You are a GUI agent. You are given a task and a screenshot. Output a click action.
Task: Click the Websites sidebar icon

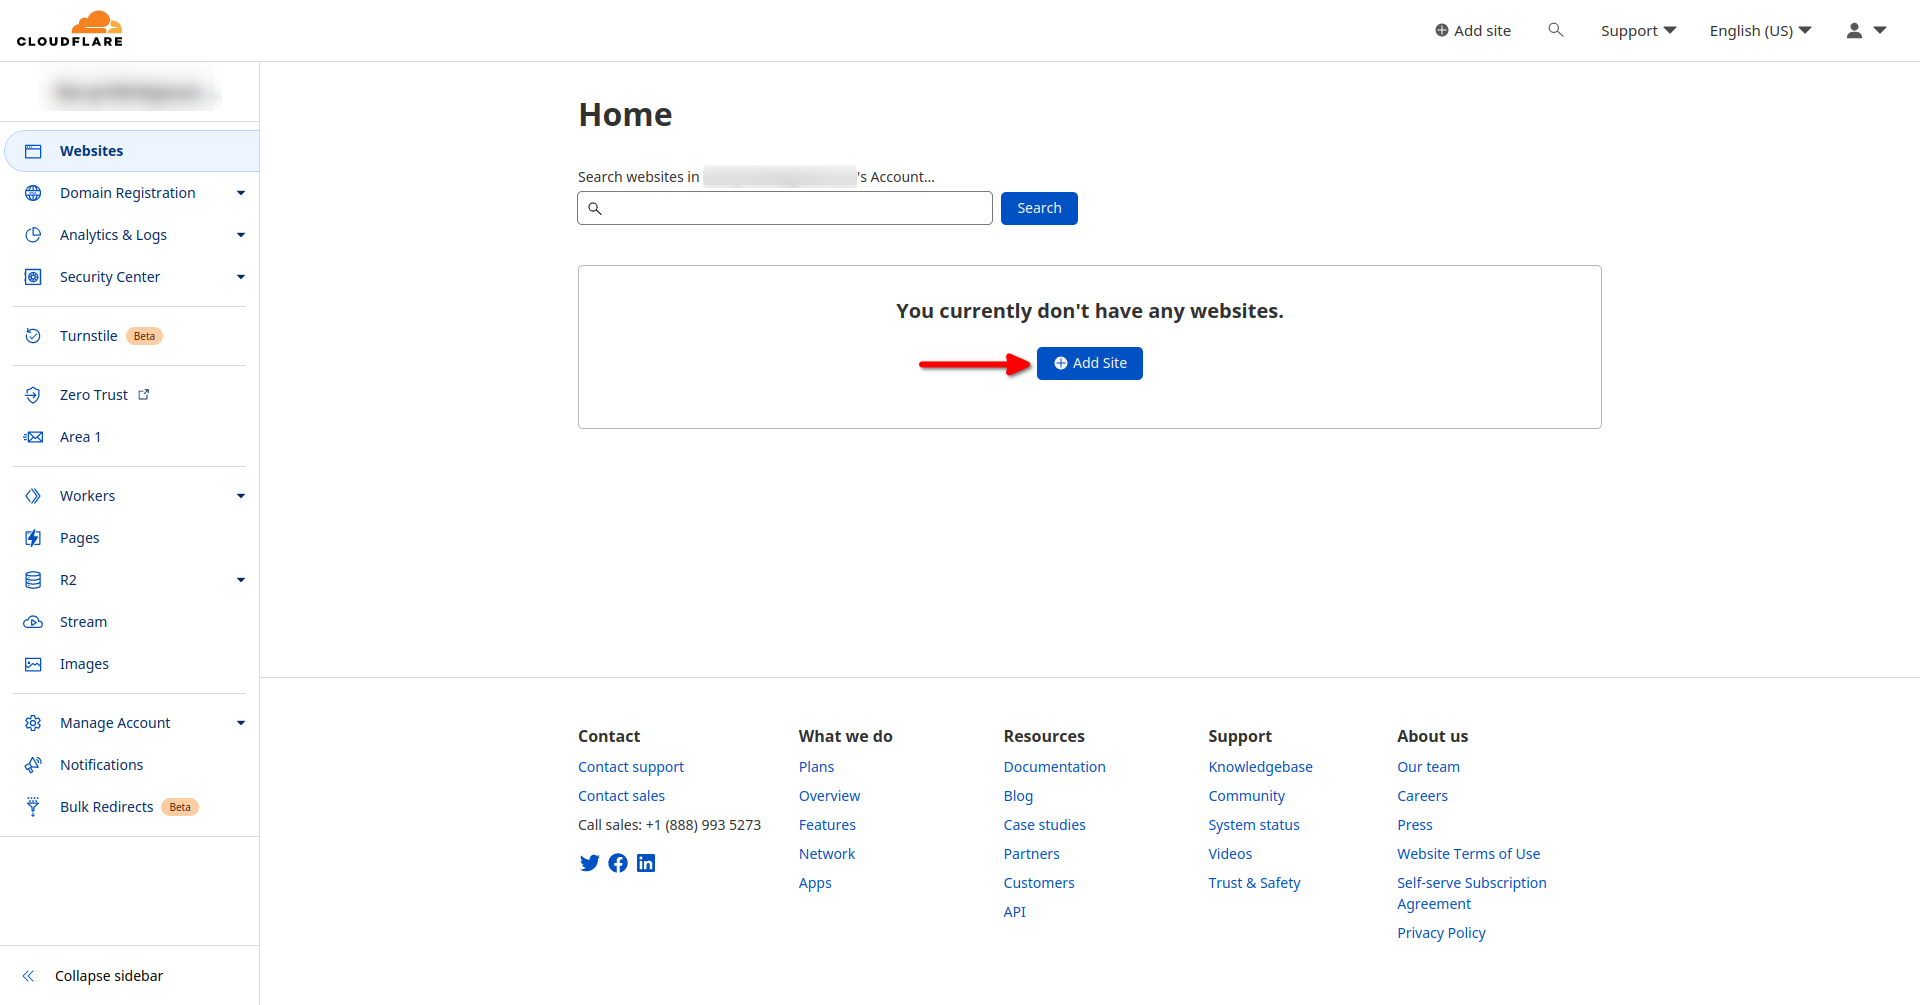pos(33,151)
